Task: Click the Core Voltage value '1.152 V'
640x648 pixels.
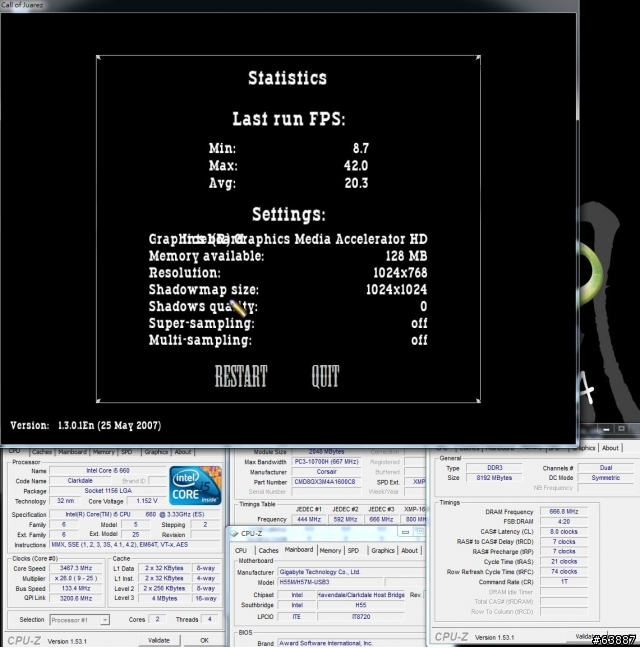Action: coord(147,501)
